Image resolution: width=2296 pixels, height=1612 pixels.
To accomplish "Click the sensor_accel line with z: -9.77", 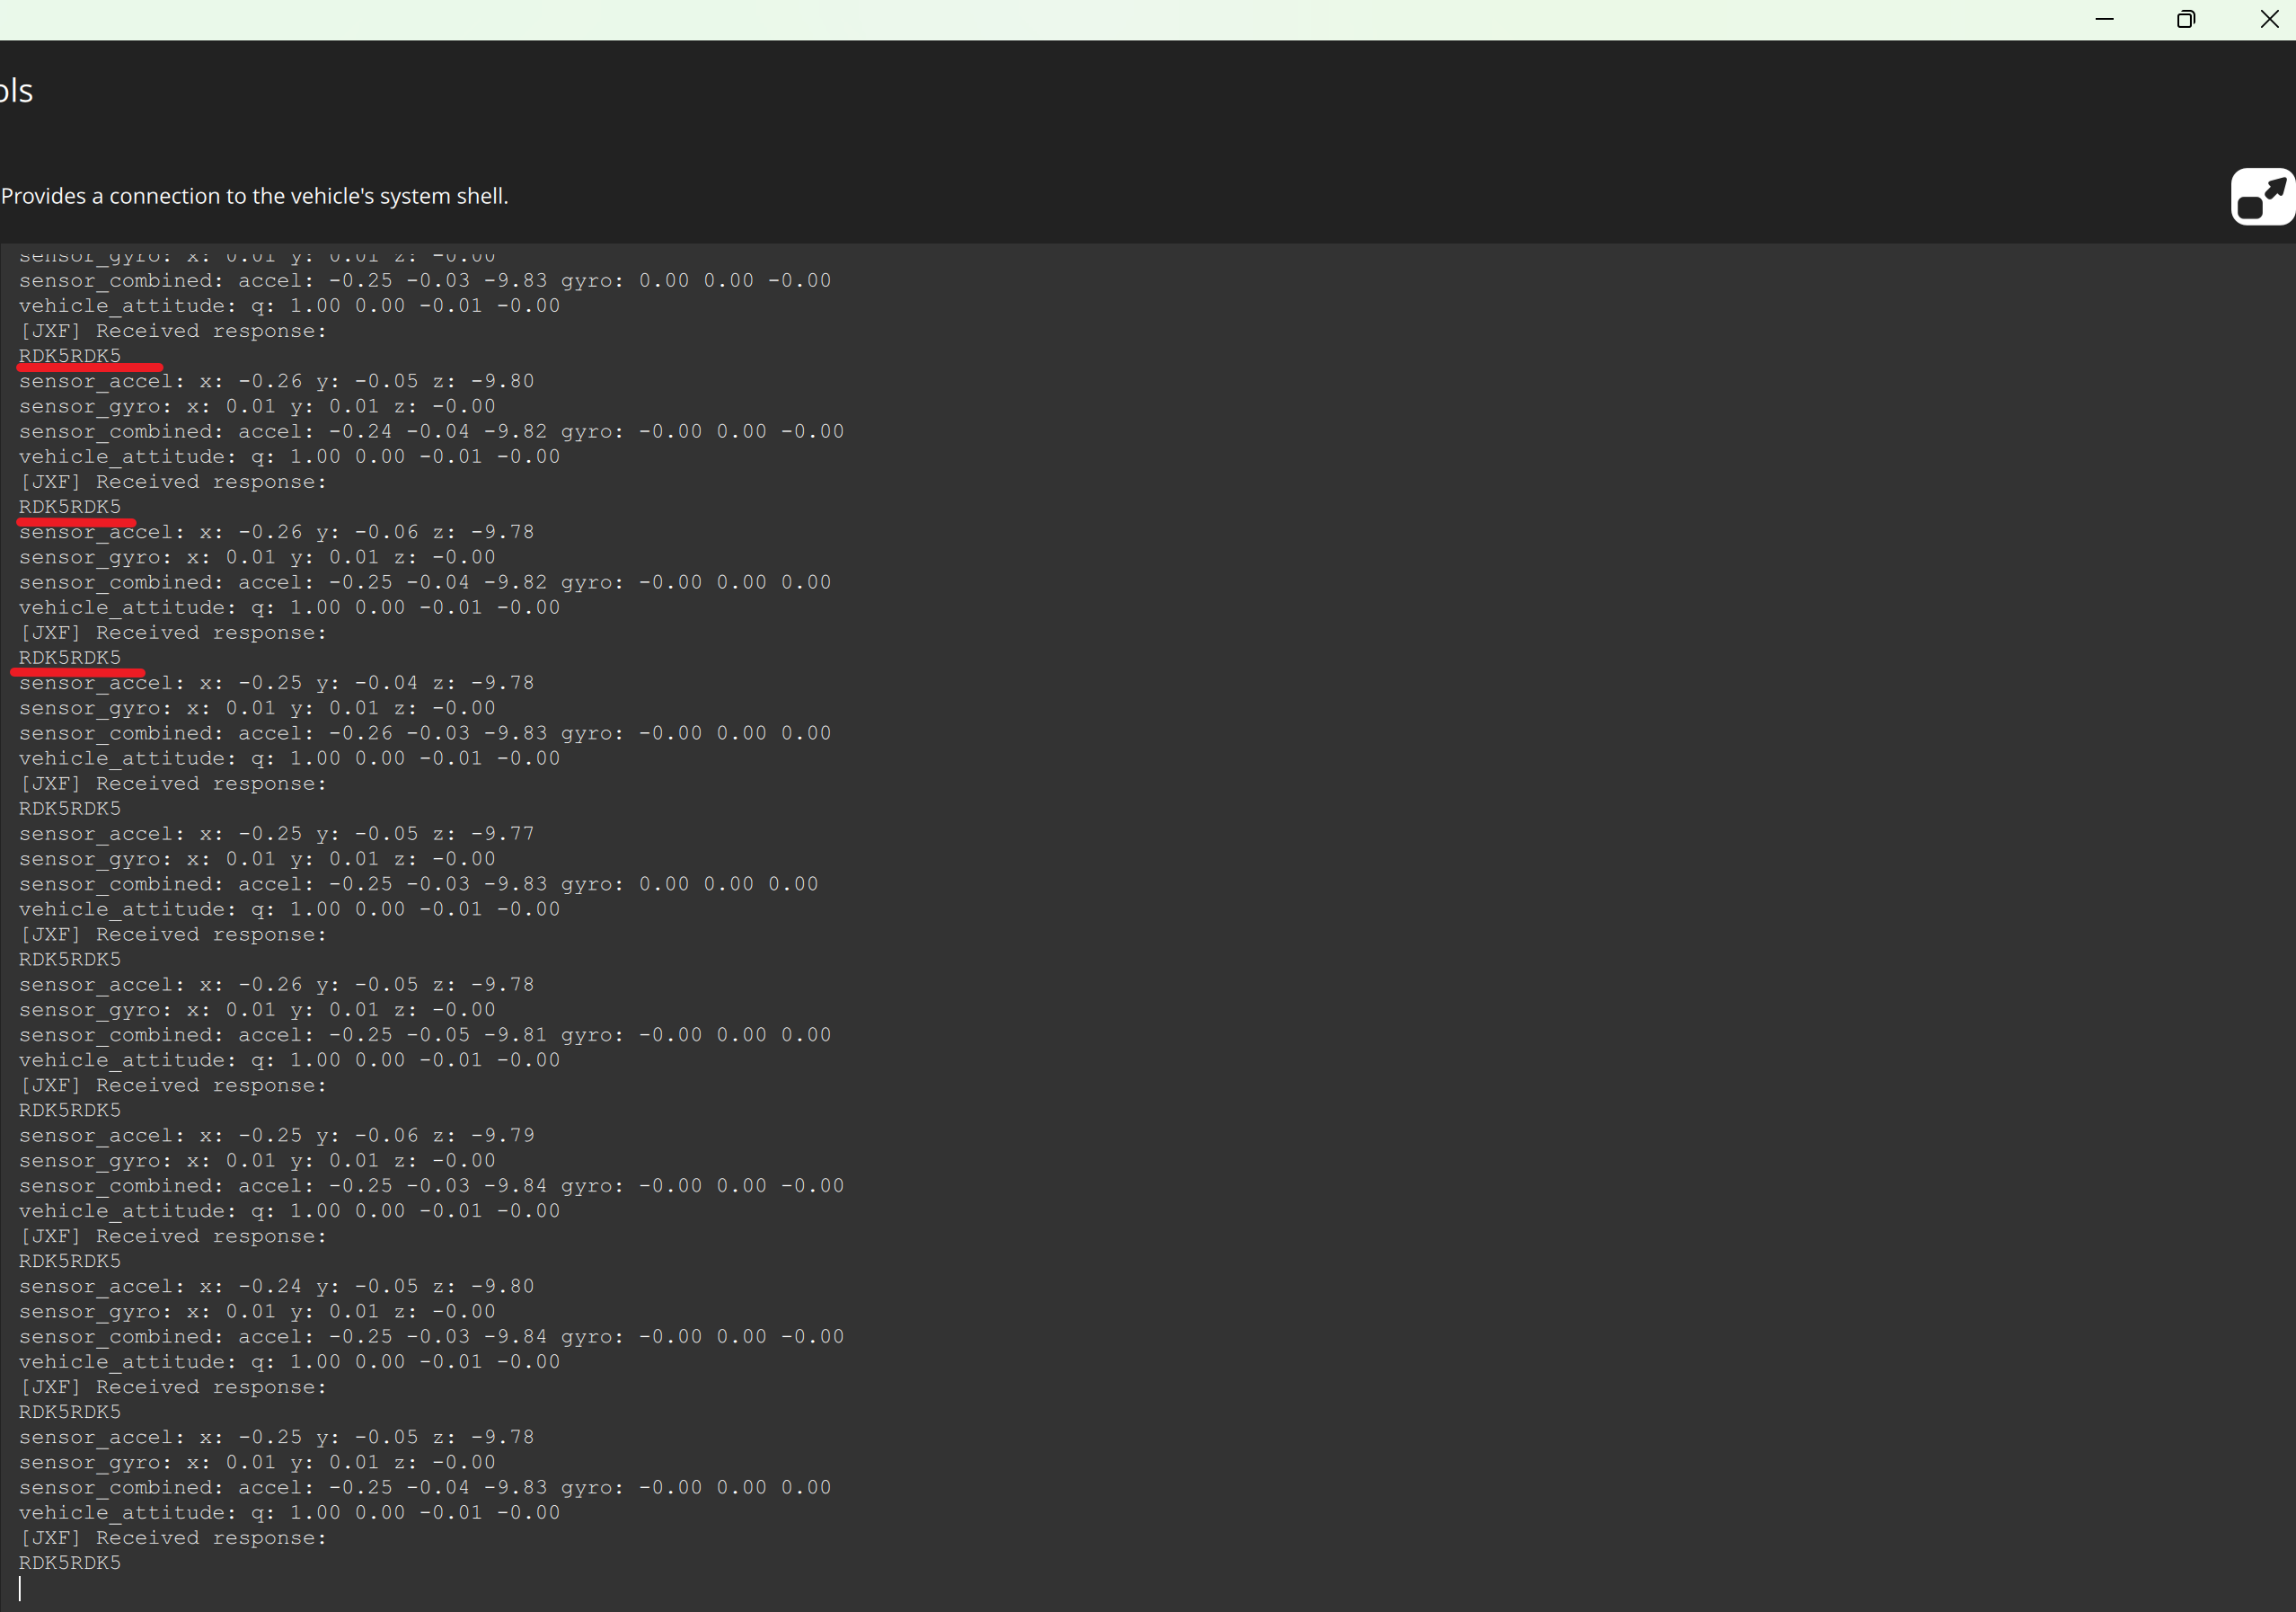I will (276, 834).
